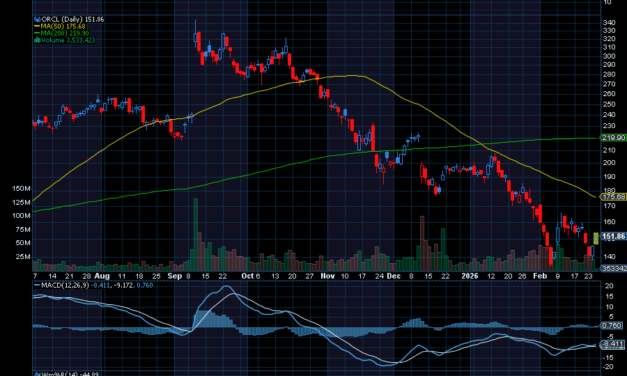Click the Feb label on the date axis
The height and width of the screenshot is (376, 627).
point(540,276)
